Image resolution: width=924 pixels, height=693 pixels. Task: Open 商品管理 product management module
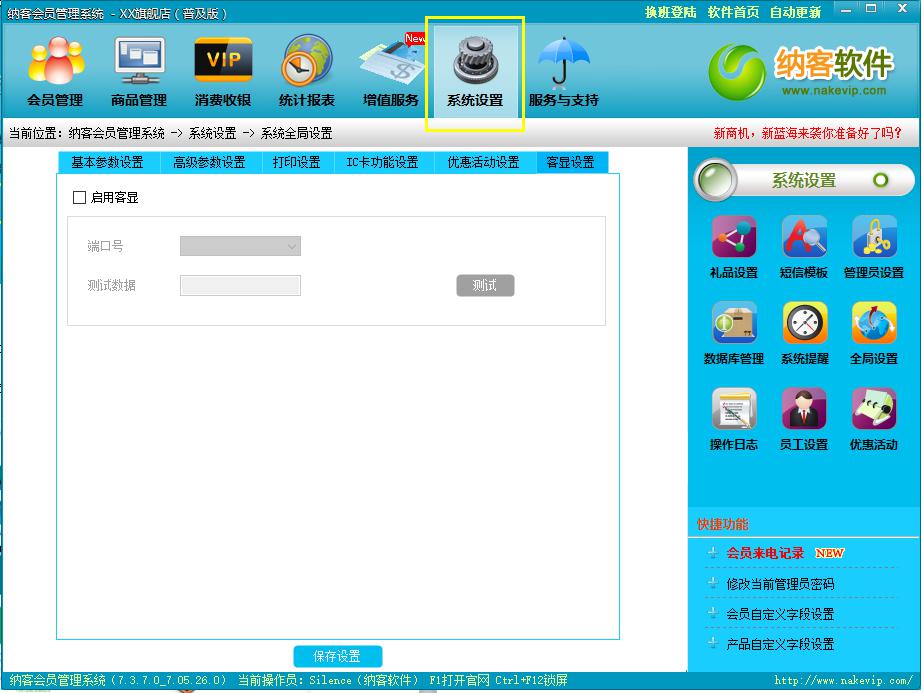tap(139, 72)
